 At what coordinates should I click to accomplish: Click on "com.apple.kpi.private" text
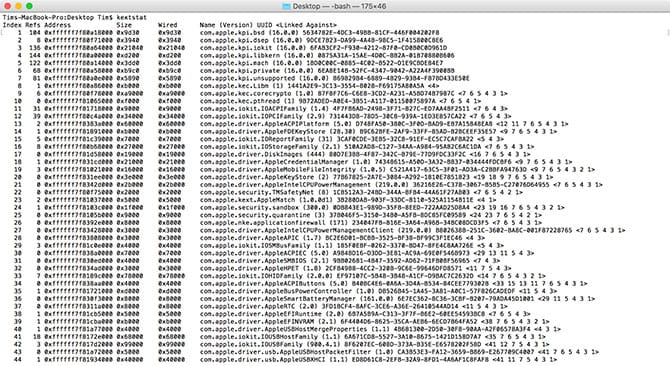tap(239, 71)
